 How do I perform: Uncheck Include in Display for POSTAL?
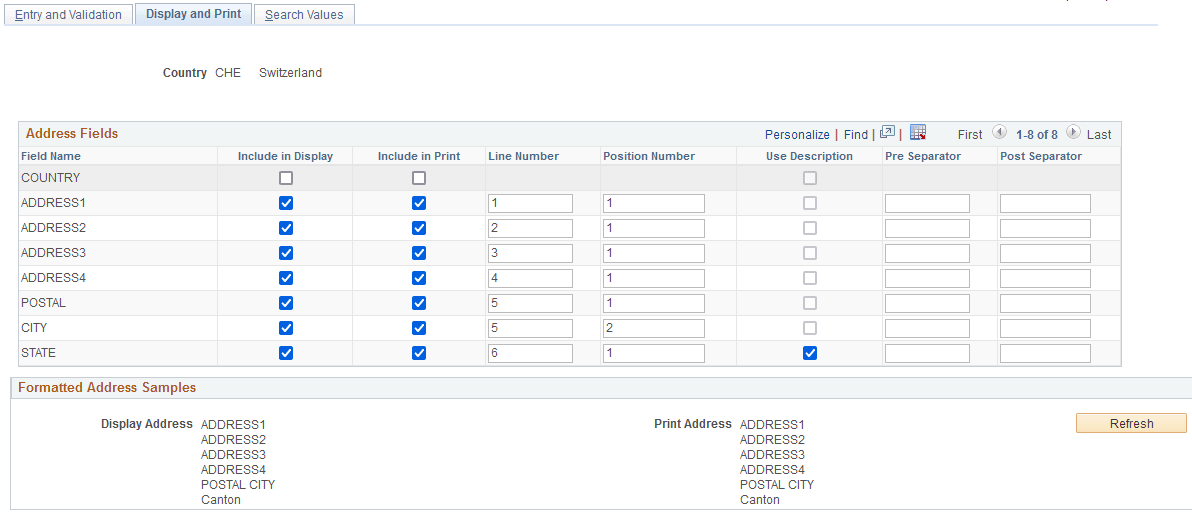click(286, 303)
